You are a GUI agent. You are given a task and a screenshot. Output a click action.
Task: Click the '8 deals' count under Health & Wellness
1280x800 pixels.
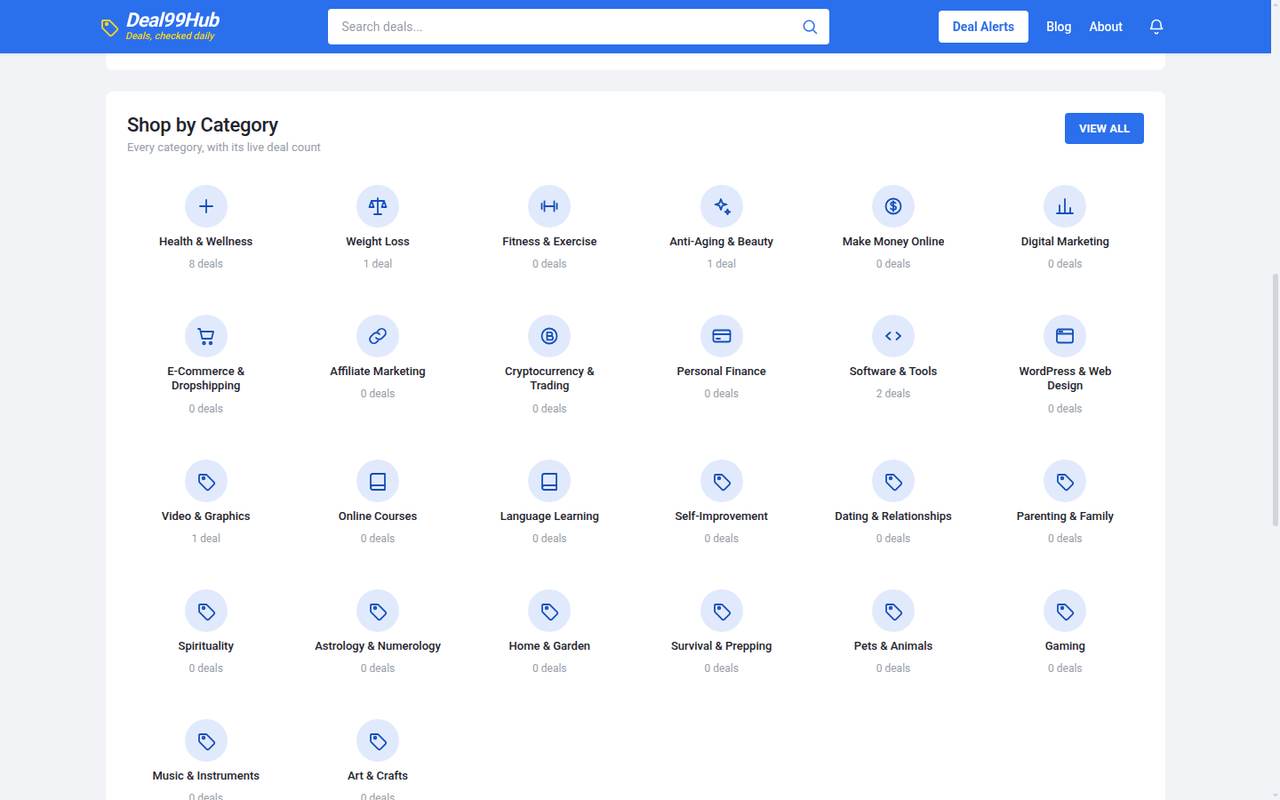[x=206, y=264]
